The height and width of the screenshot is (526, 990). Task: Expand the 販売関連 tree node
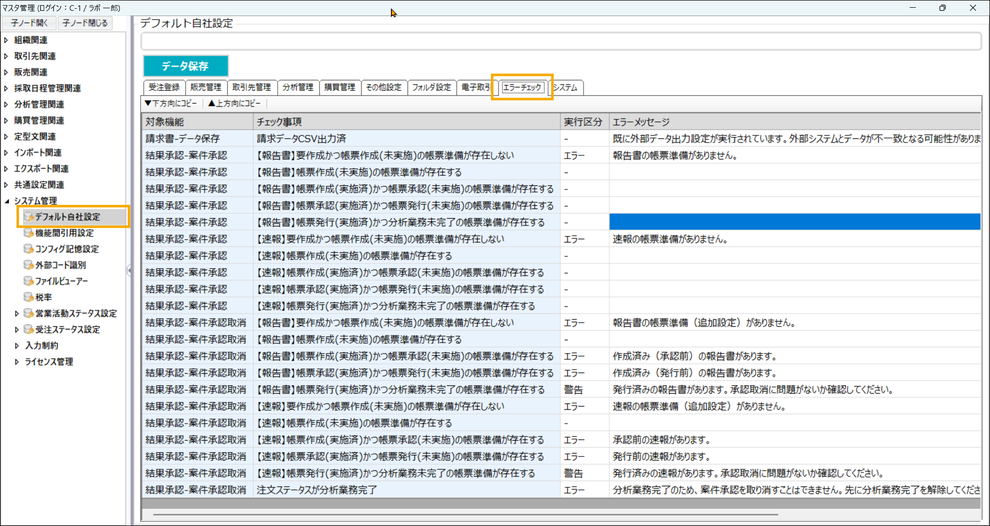click(x=6, y=72)
